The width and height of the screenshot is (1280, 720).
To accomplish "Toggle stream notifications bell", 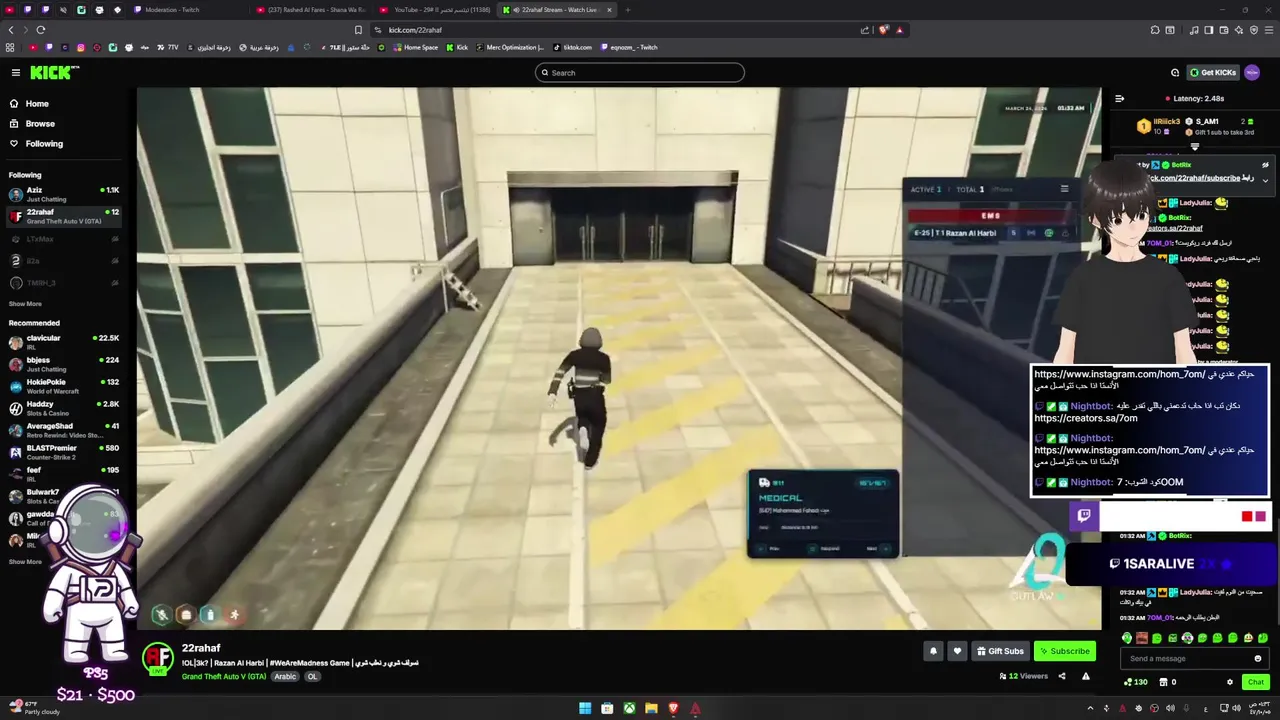I will click(x=933, y=651).
